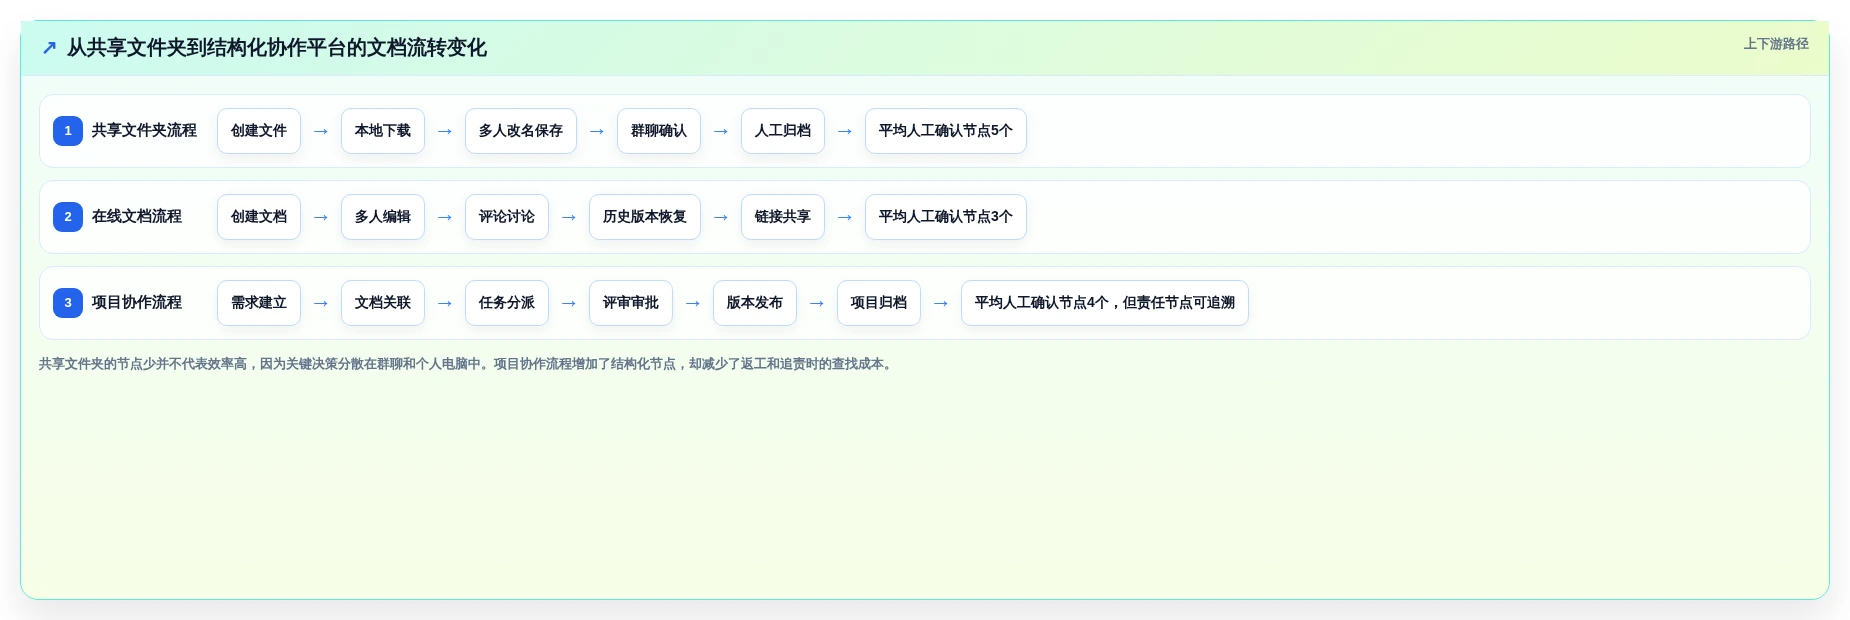This screenshot has height=620, width=1850.
Task: Click the 文档关联 step chip
Action: (383, 303)
